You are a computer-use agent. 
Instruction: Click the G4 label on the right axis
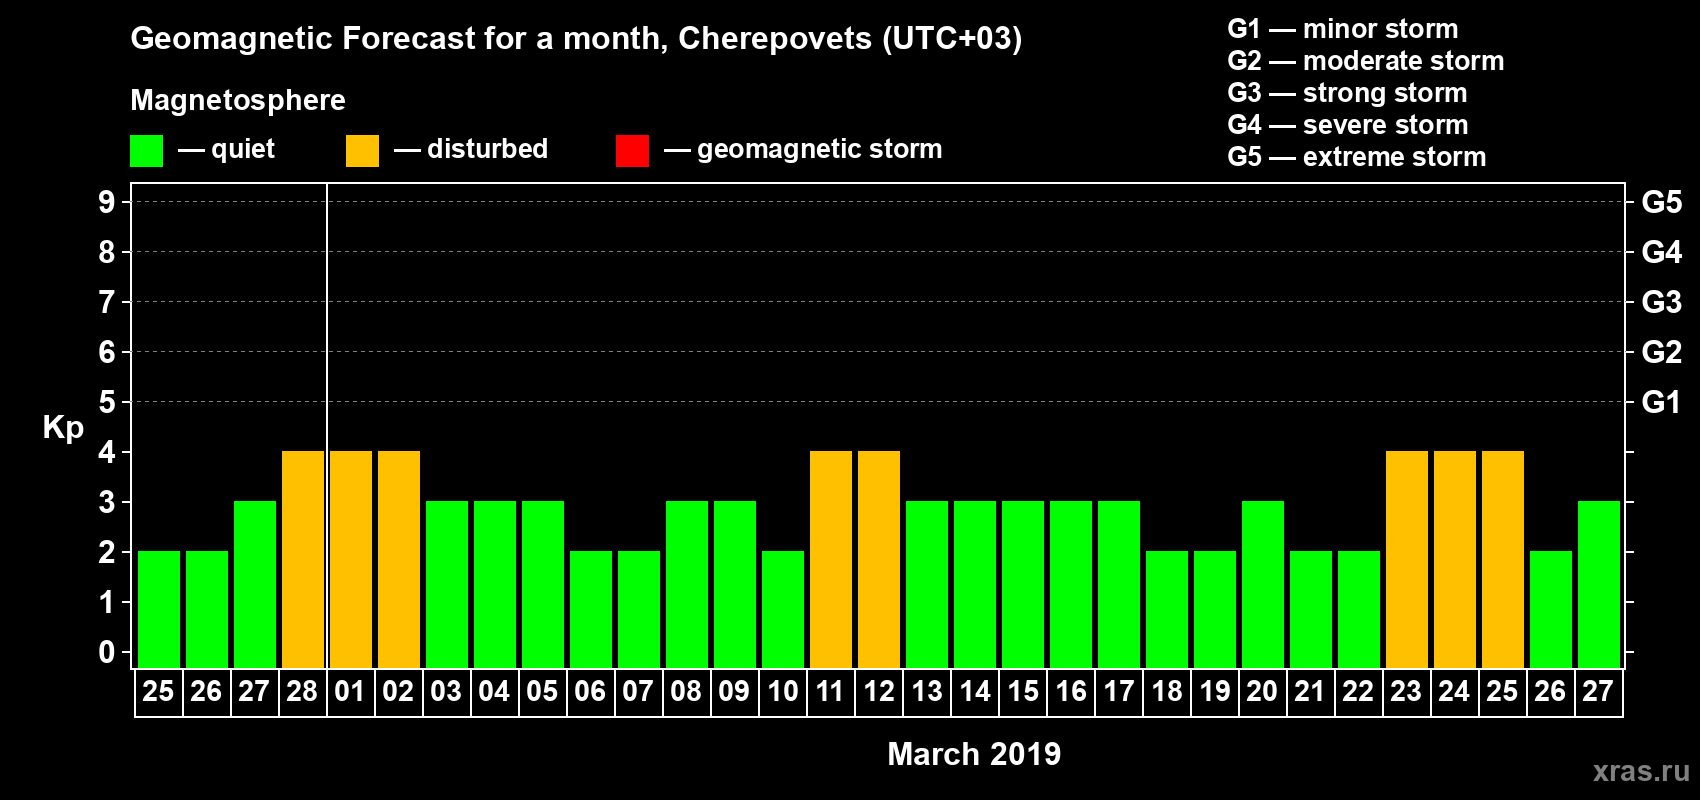pyautogui.click(x=1662, y=252)
